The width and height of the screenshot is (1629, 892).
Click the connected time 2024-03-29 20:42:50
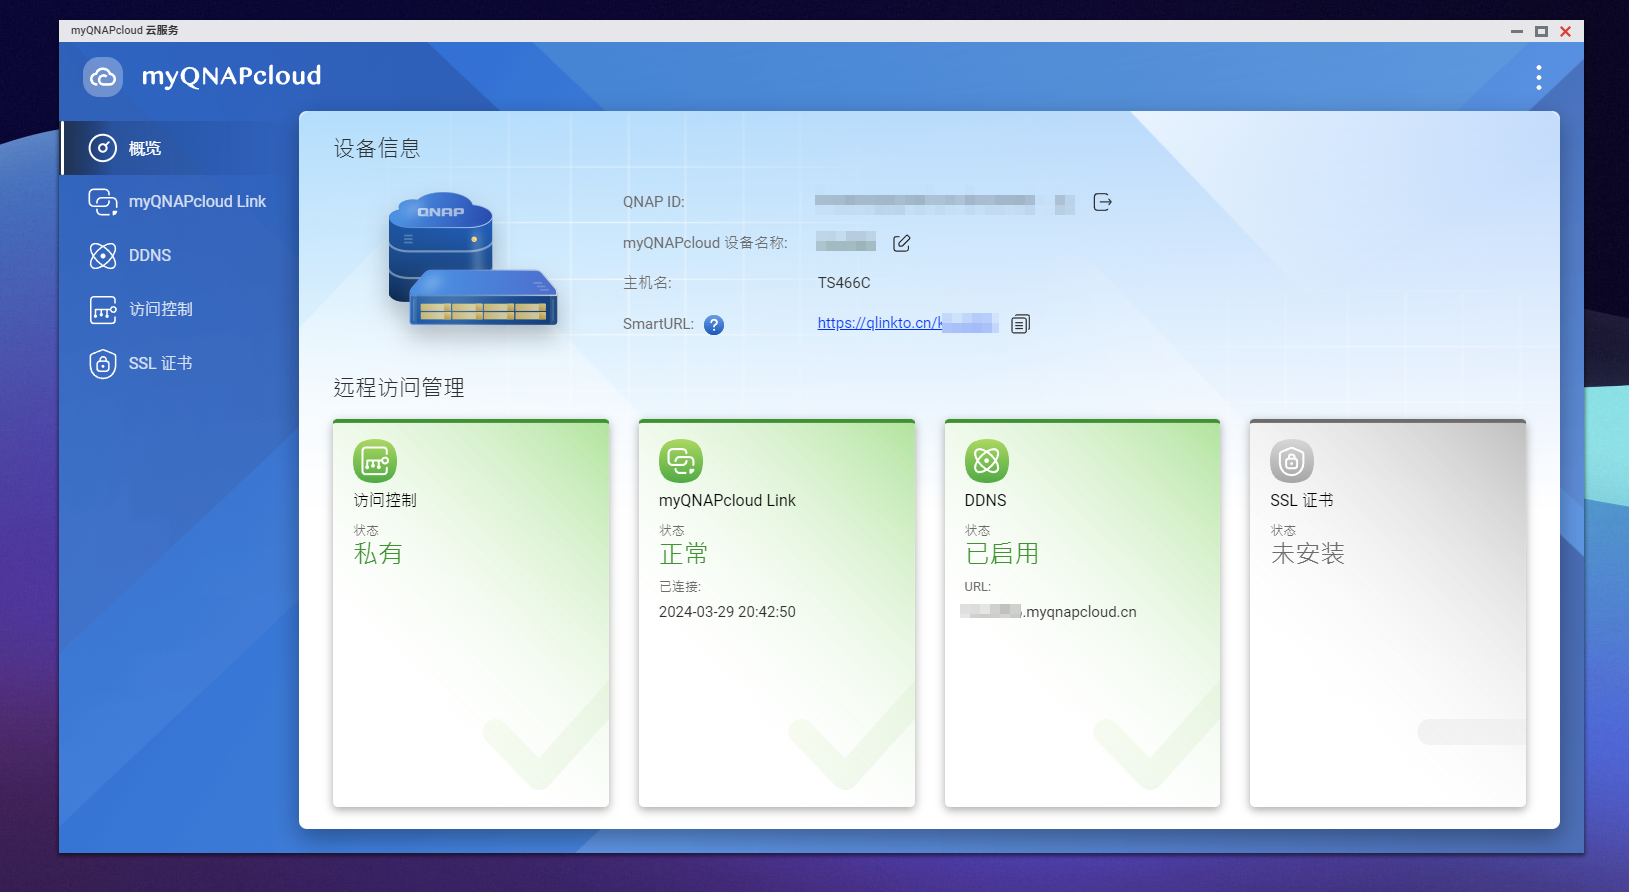(727, 612)
